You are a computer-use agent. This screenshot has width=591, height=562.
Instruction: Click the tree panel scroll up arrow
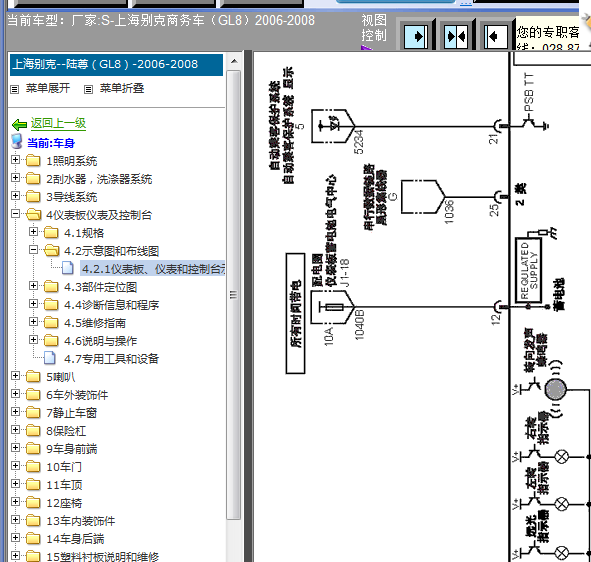234,61
